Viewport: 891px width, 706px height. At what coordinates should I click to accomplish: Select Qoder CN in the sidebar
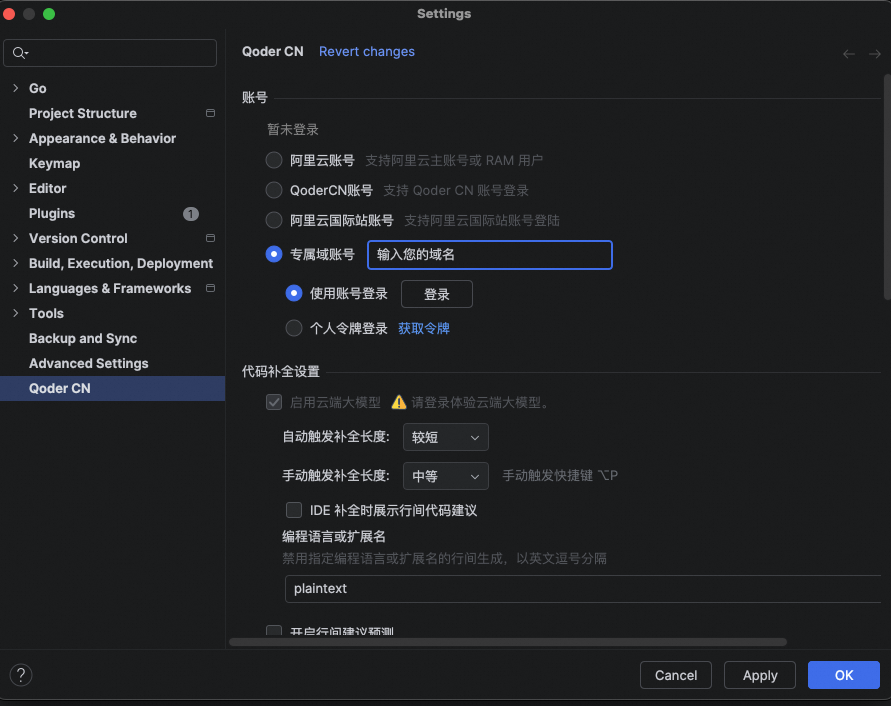pos(113,388)
